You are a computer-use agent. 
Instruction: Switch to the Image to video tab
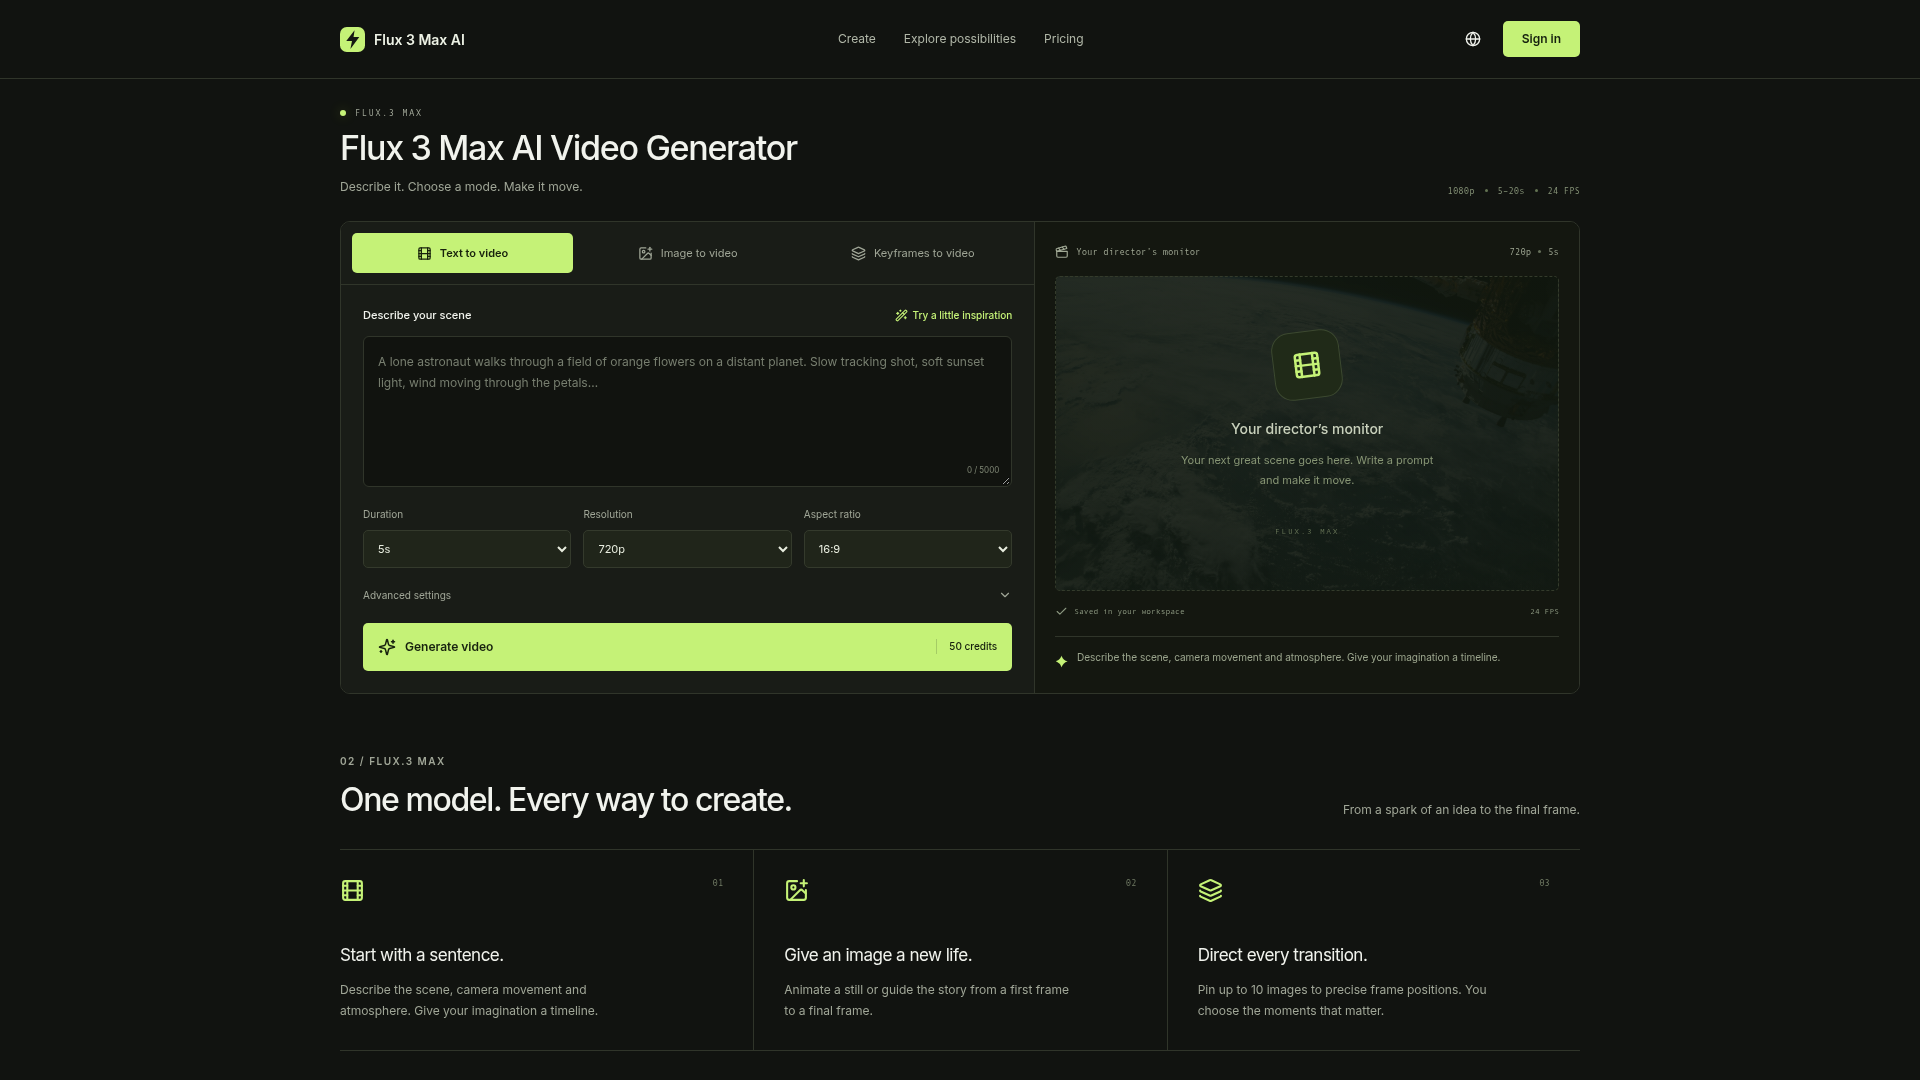point(687,253)
